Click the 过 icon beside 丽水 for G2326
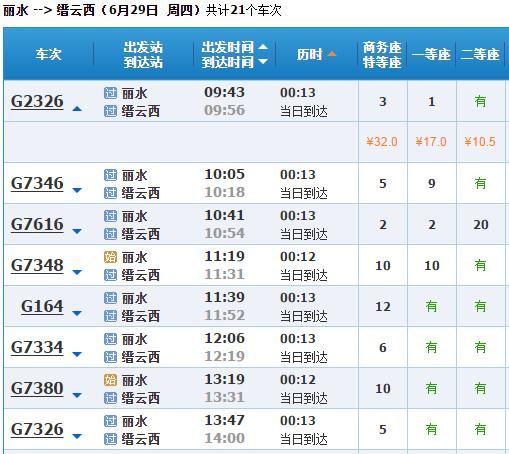 110,93
